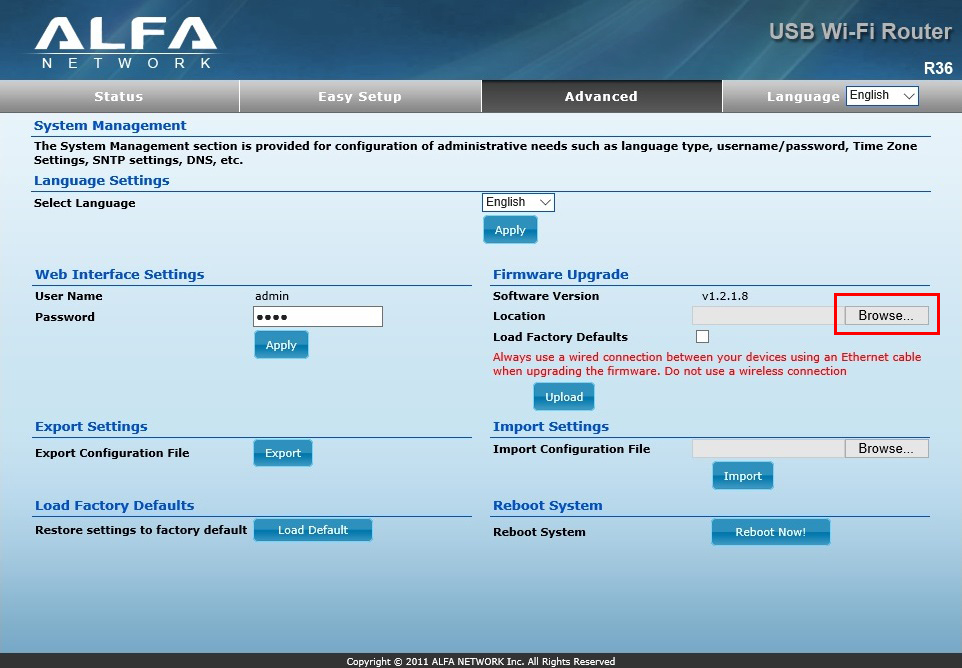This screenshot has width=962, height=668.
Task: Open the Language dropdown in the header bar
Action: (x=882, y=96)
